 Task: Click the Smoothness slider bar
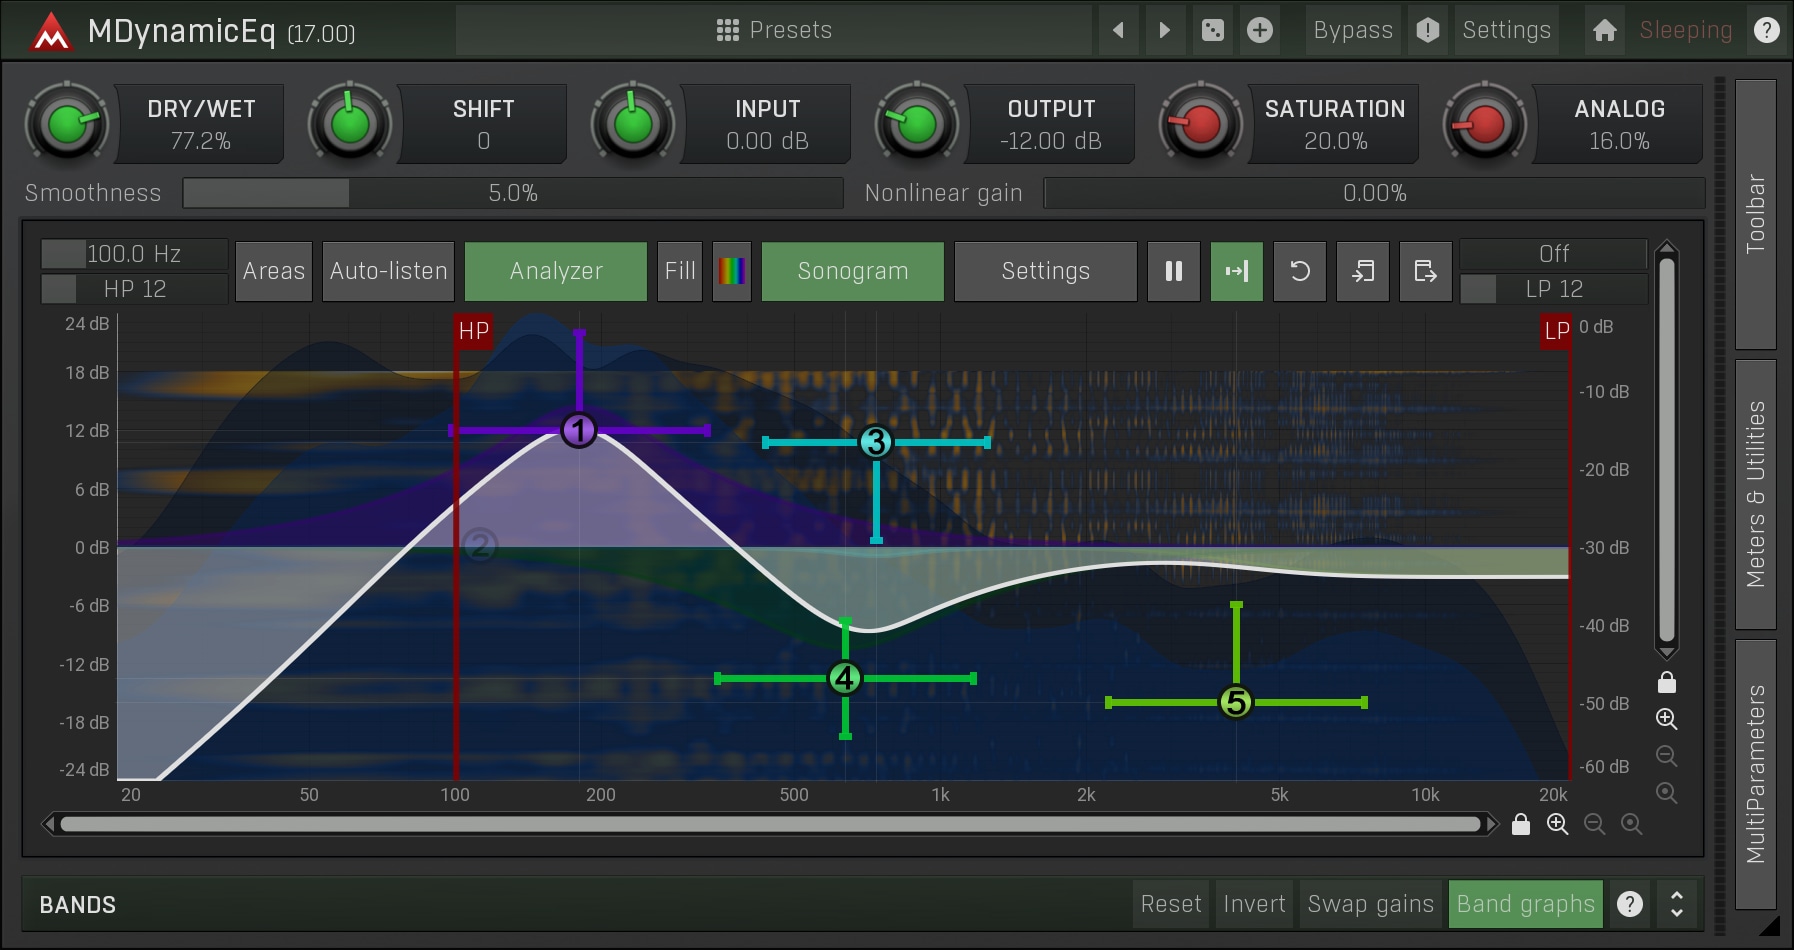click(x=513, y=193)
